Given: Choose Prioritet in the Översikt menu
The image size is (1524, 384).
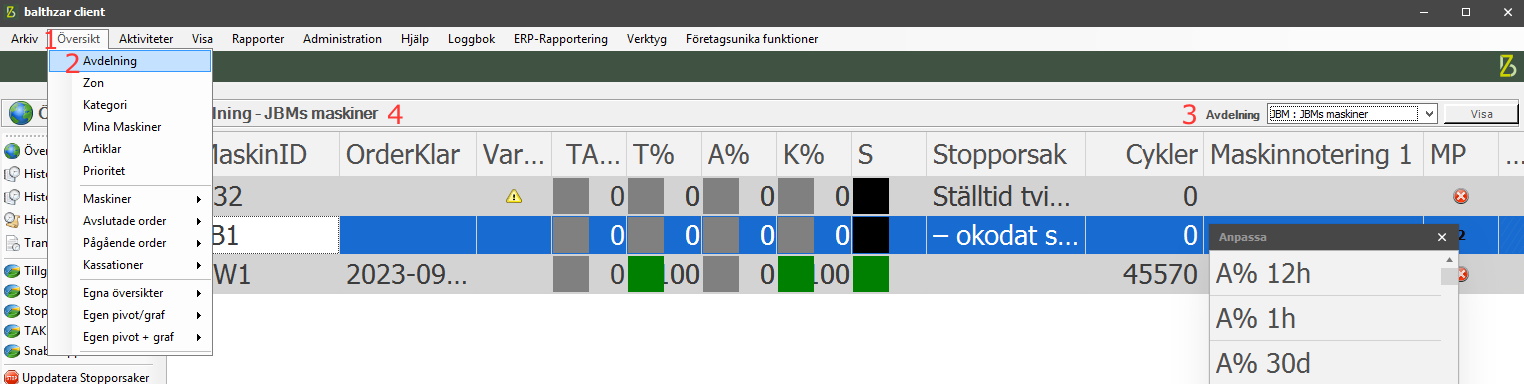Looking at the screenshot, I should tap(130, 171).
